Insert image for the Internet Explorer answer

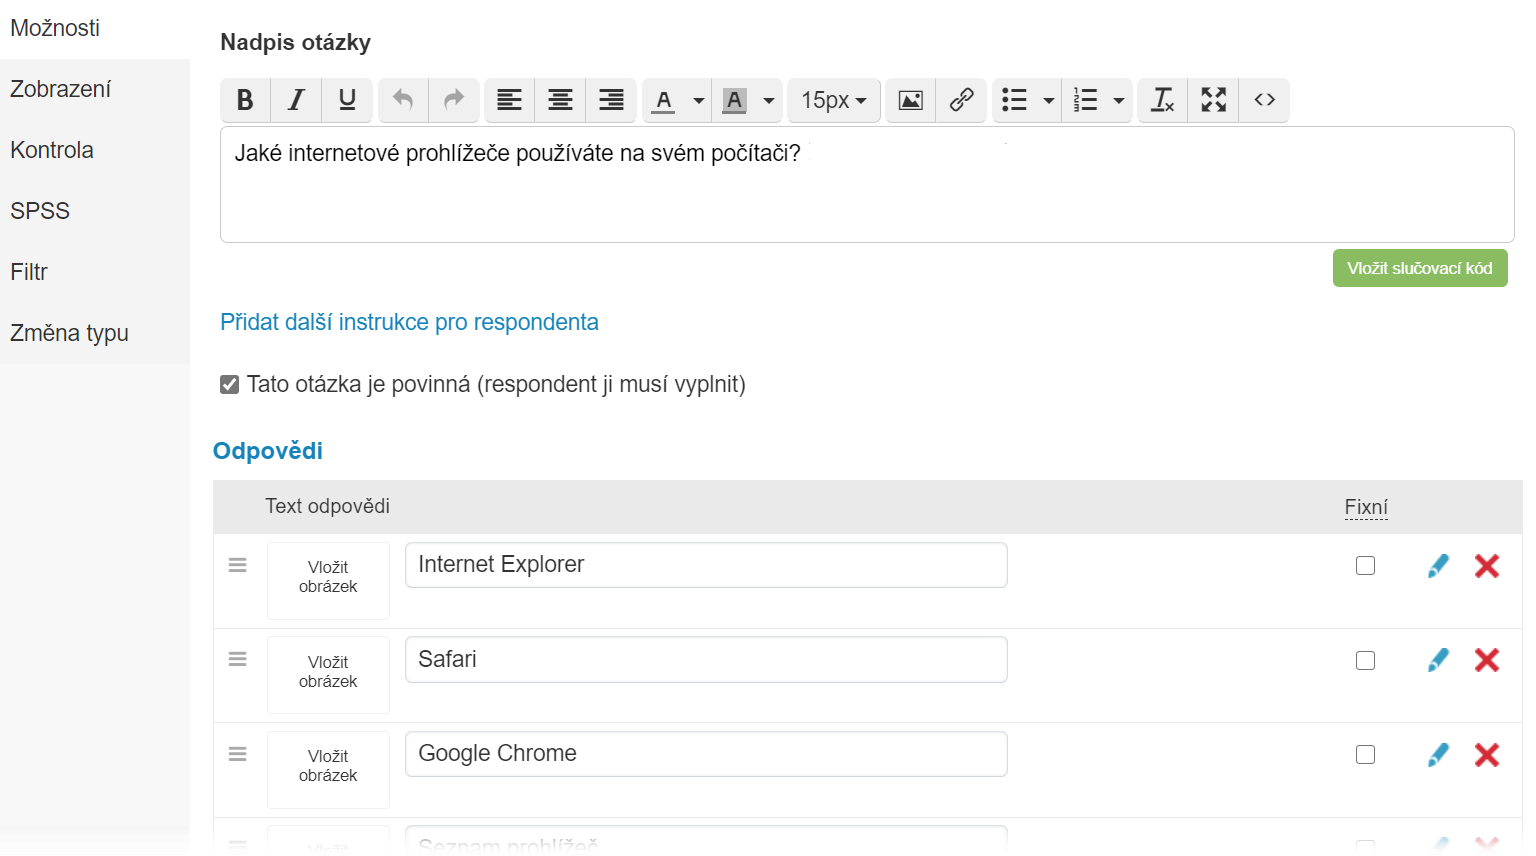point(328,580)
